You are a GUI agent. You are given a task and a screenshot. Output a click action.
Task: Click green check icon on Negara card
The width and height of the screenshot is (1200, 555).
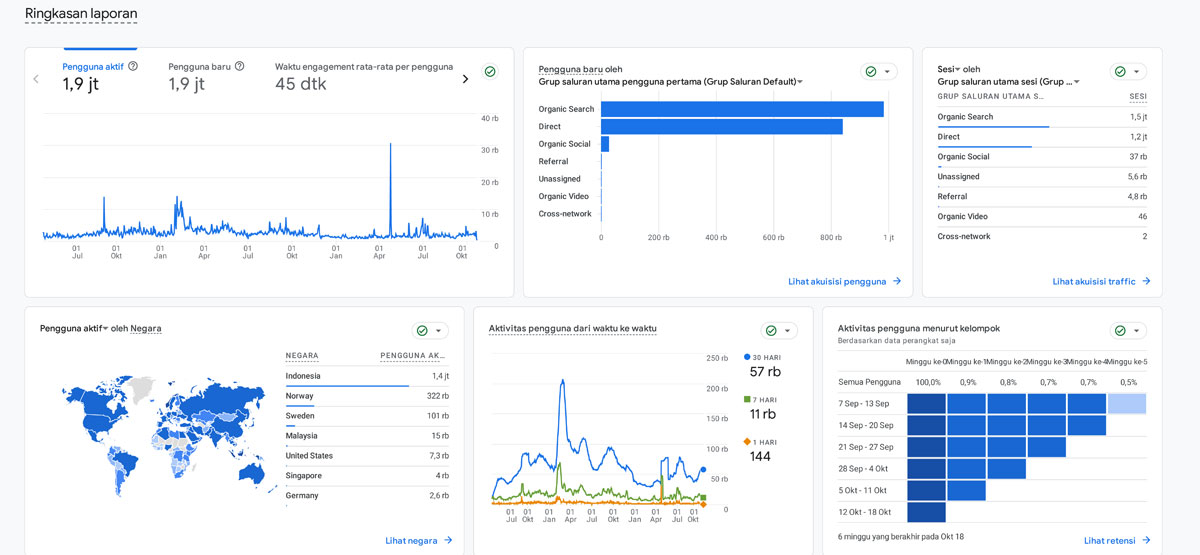422,331
